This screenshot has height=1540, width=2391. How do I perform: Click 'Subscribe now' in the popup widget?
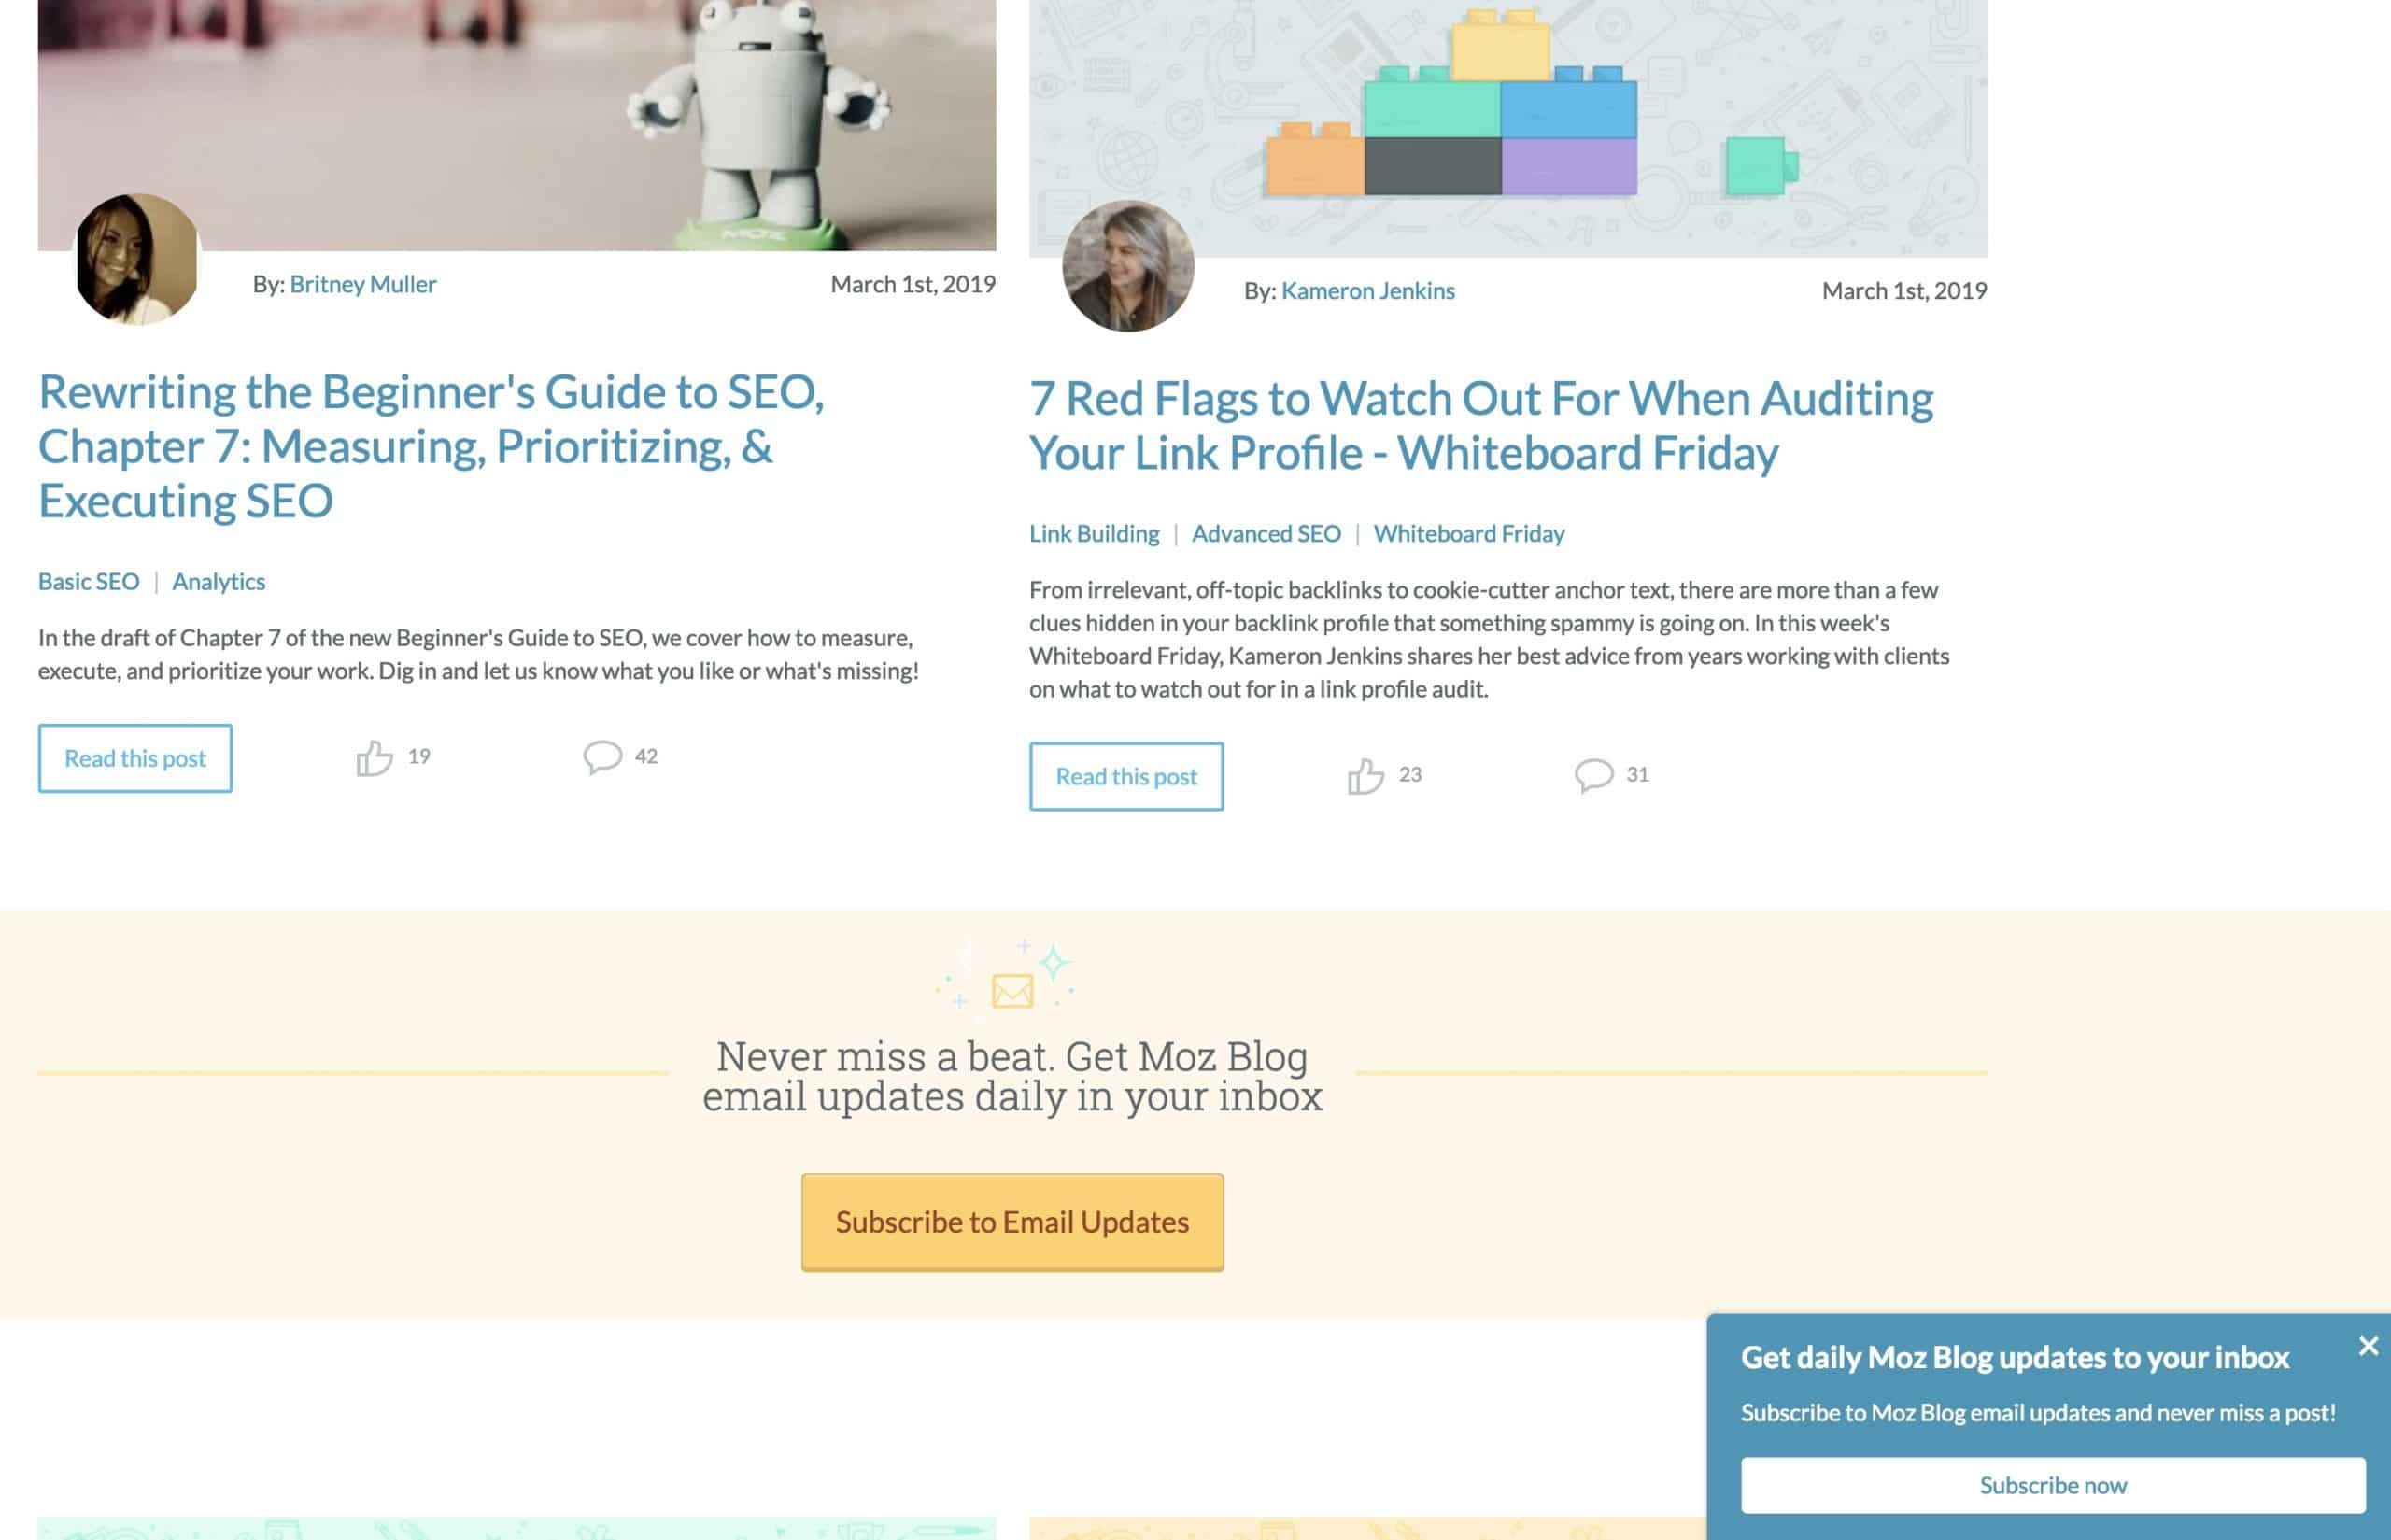[x=2053, y=1484]
